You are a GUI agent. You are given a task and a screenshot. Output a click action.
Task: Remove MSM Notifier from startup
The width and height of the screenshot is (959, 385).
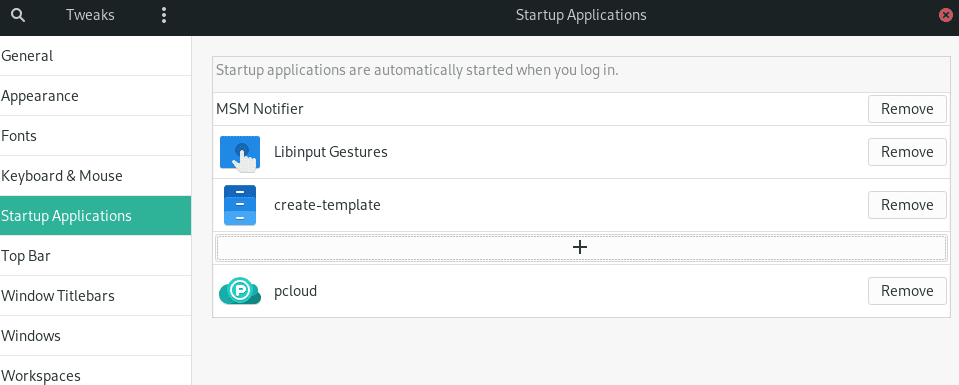(x=907, y=109)
